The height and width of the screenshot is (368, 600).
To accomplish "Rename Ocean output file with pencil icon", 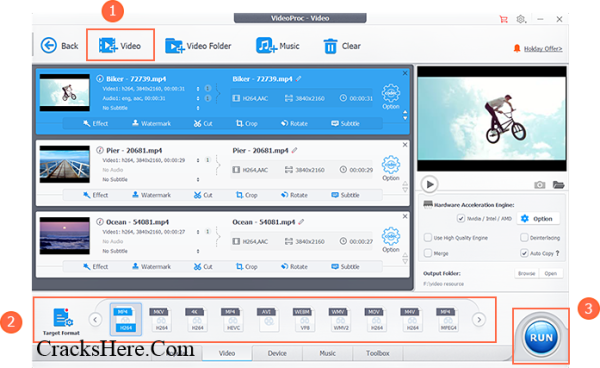I will (x=301, y=222).
